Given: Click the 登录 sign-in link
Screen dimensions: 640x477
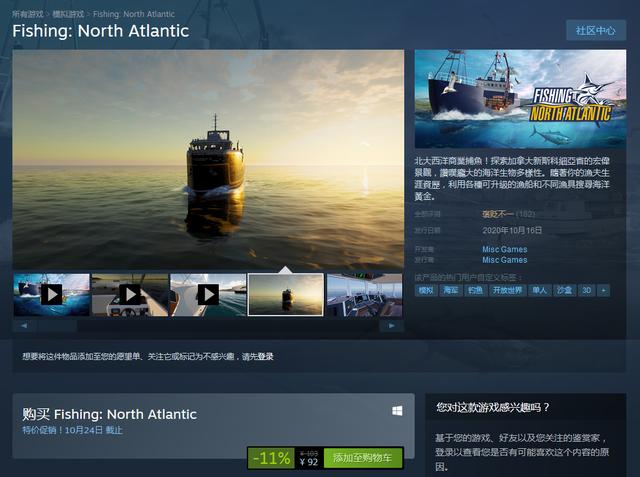Looking at the screenshot, I should click(265, 357).
